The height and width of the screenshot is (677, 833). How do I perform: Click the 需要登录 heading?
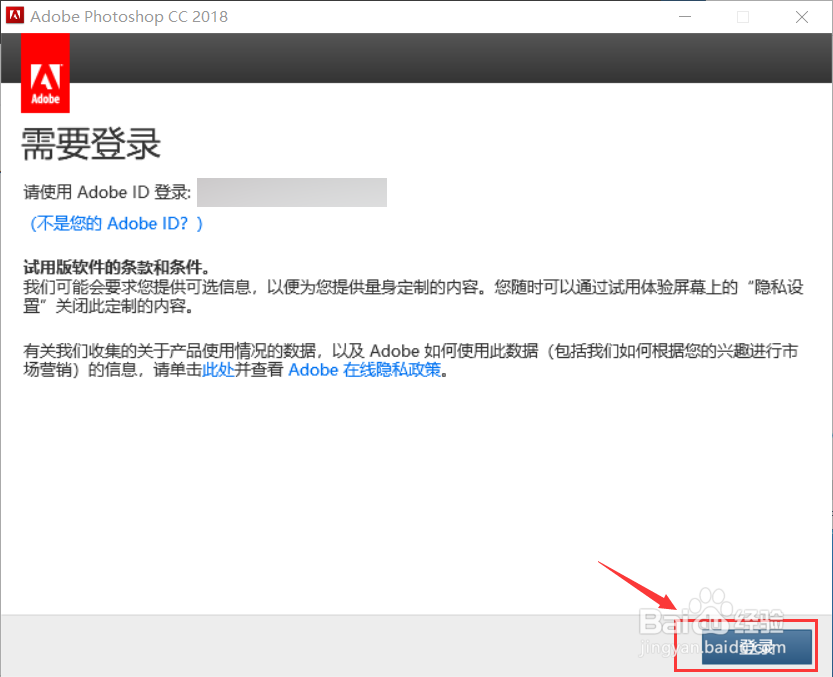[91, 144]
